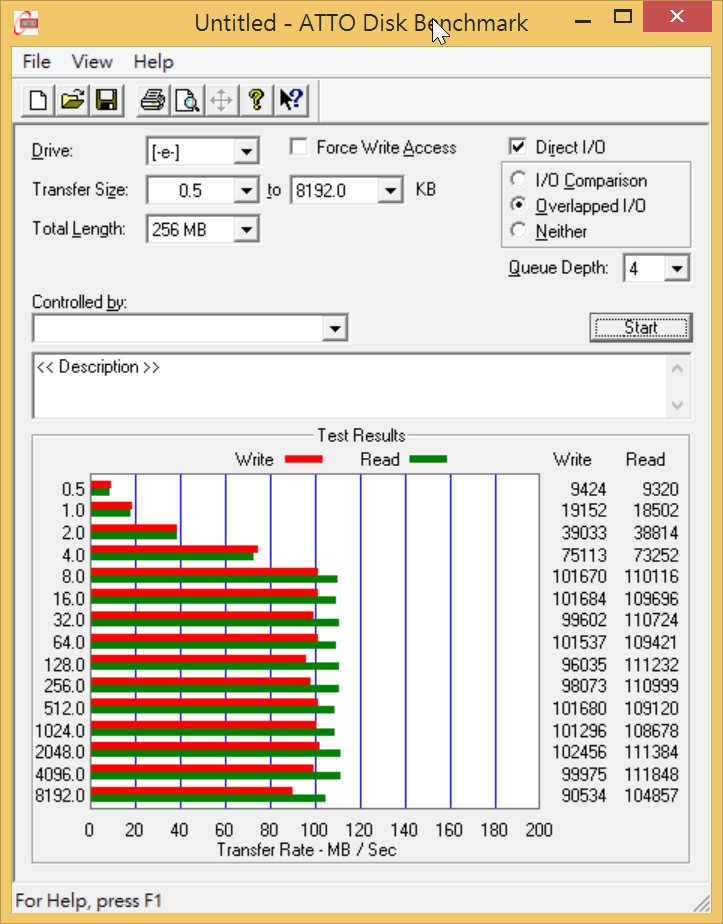Click the 128.0 transfer size row label

(64, 665)
